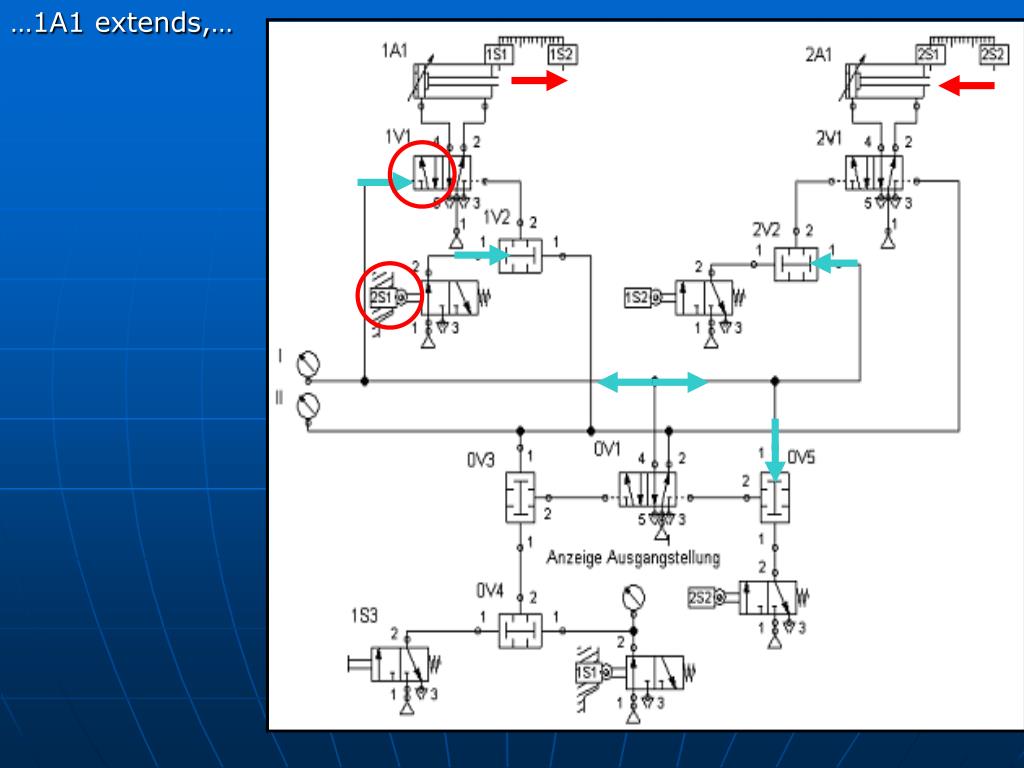
Task: Click the '0V1' label text
Action: tap(607, 449)
